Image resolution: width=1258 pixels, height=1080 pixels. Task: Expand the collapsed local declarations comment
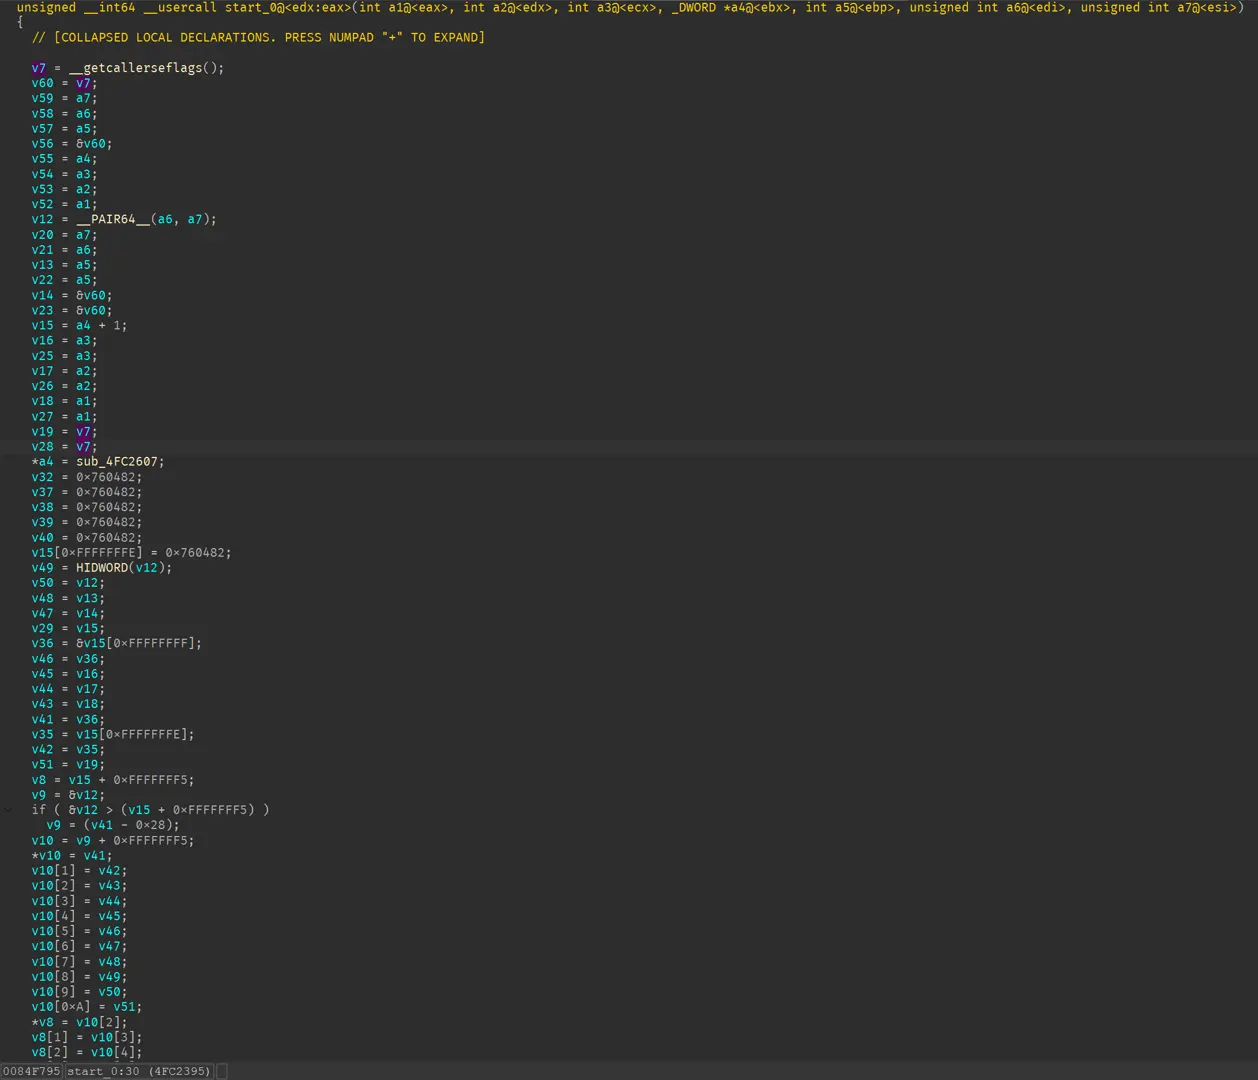[x=258, y=37]
